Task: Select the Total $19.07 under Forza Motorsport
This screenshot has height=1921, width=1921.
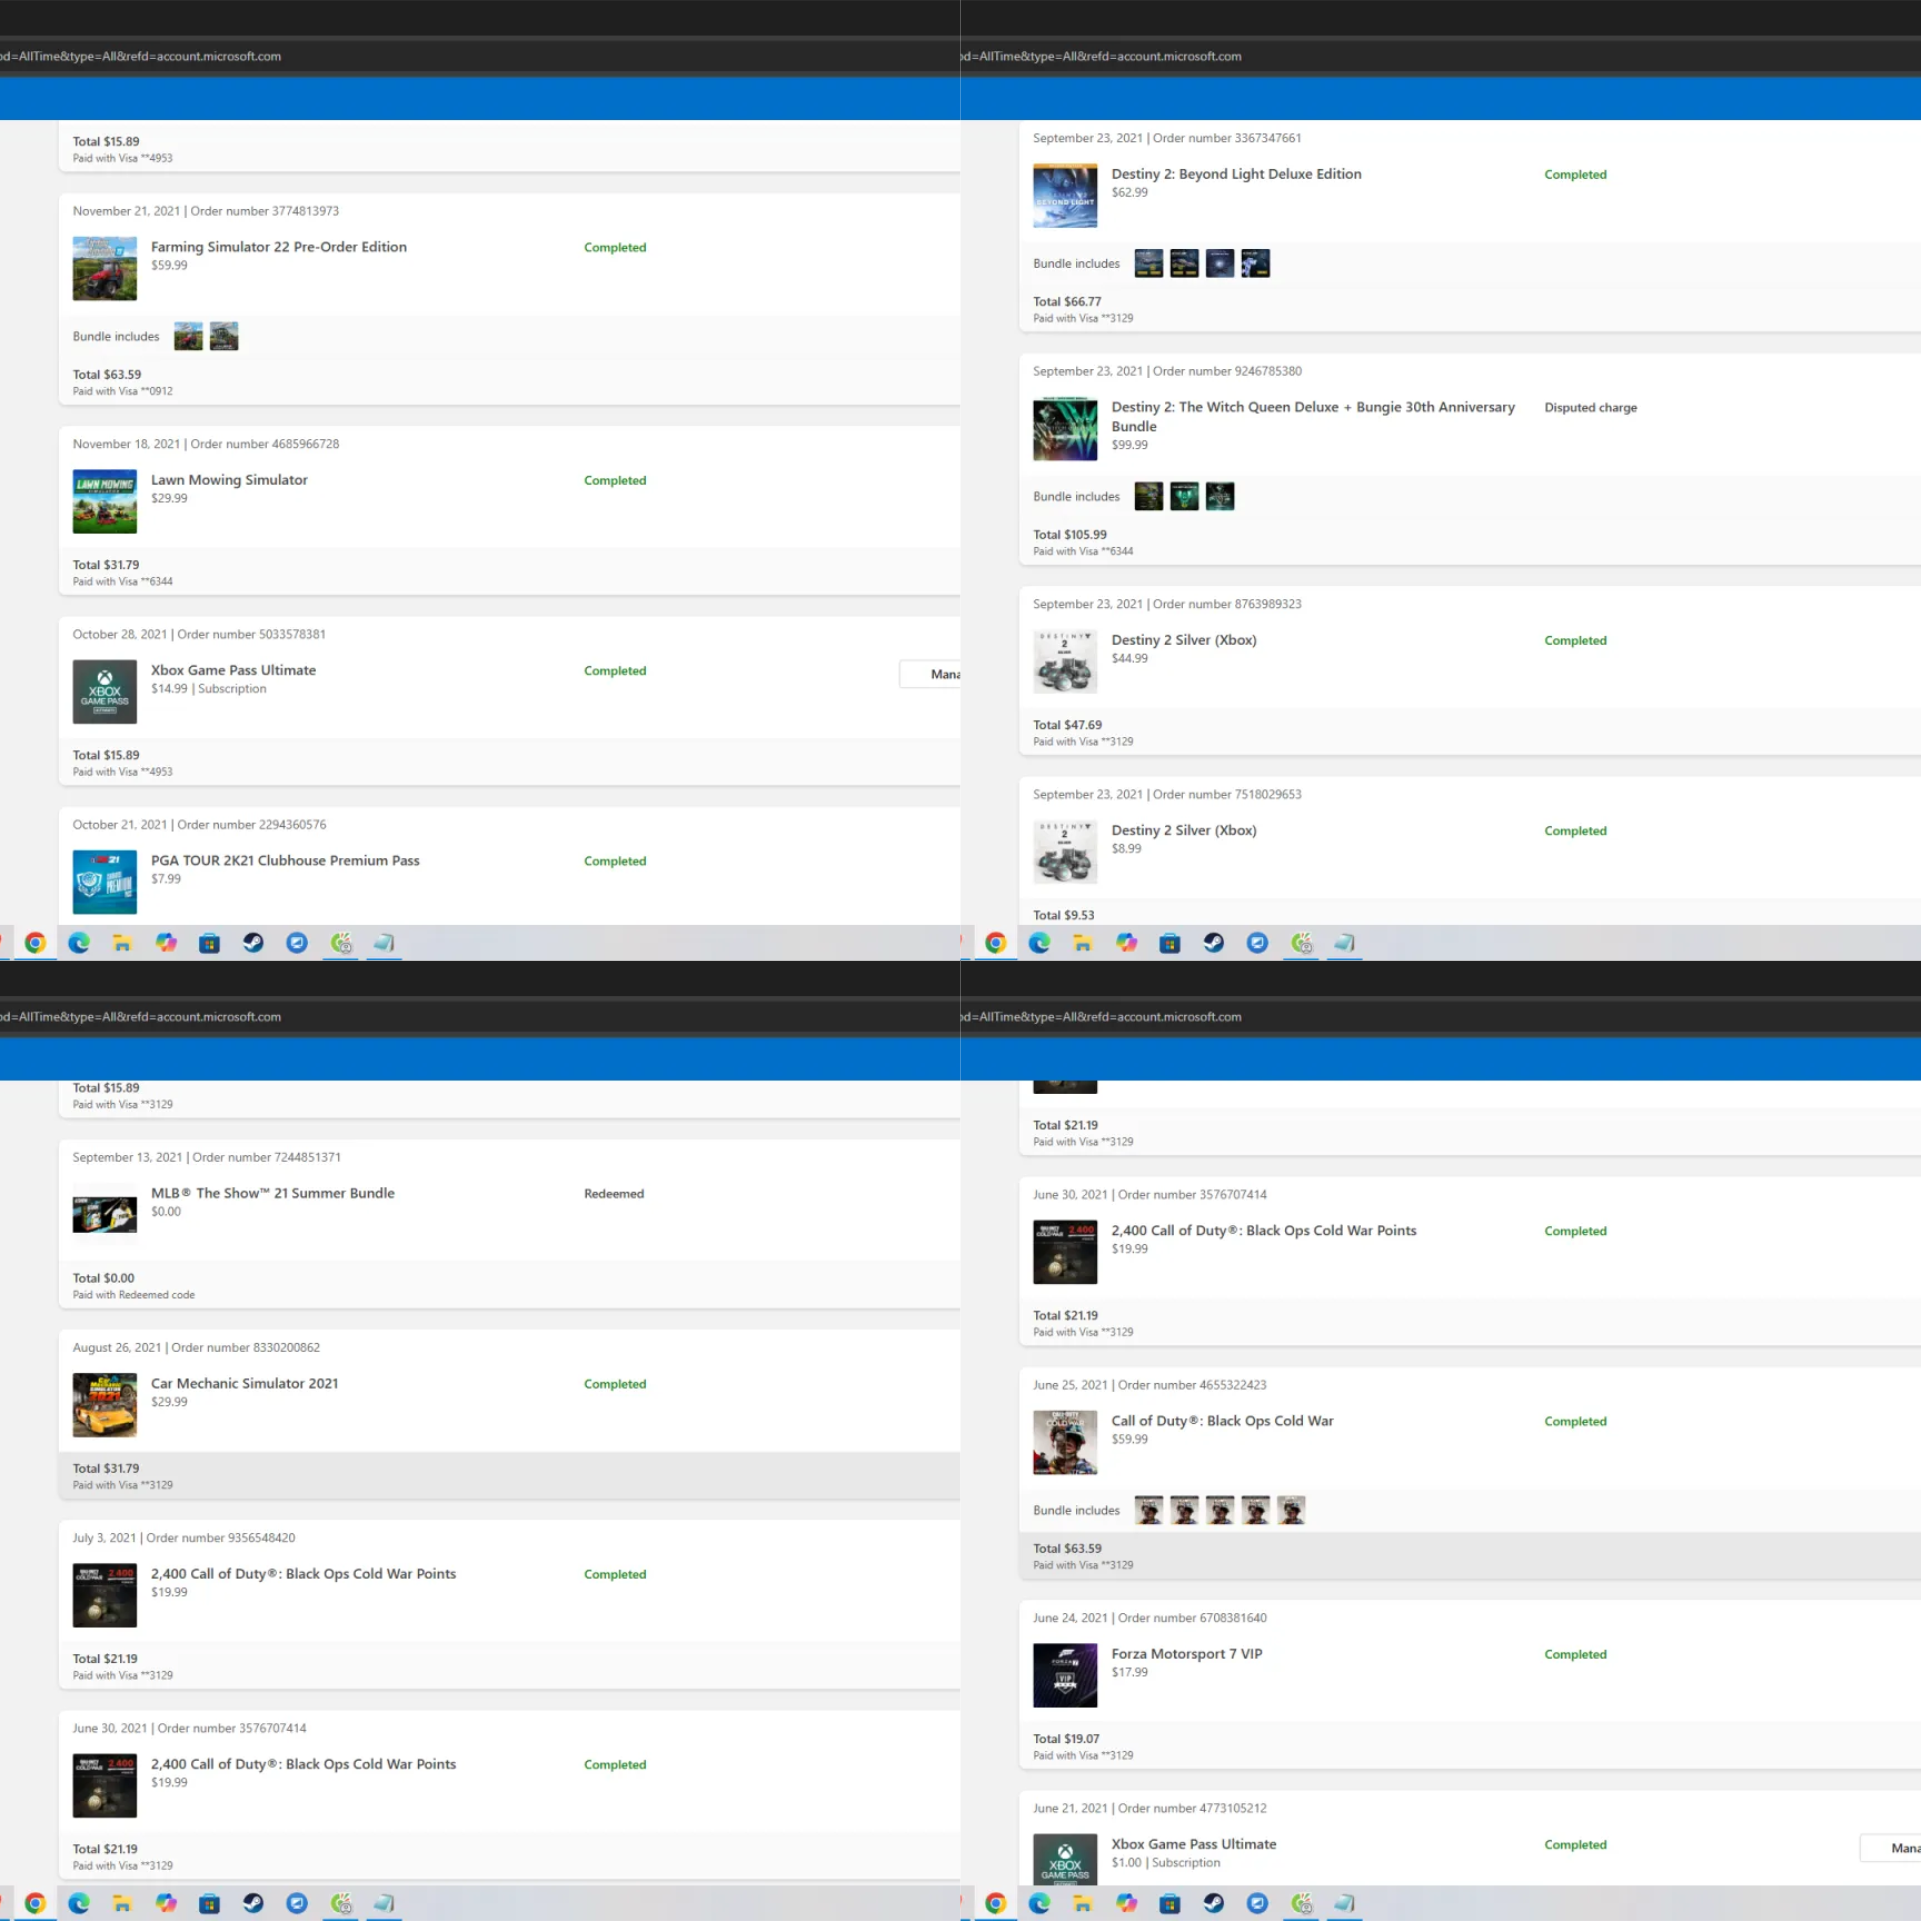Action: click(x=1065, y=1738)
